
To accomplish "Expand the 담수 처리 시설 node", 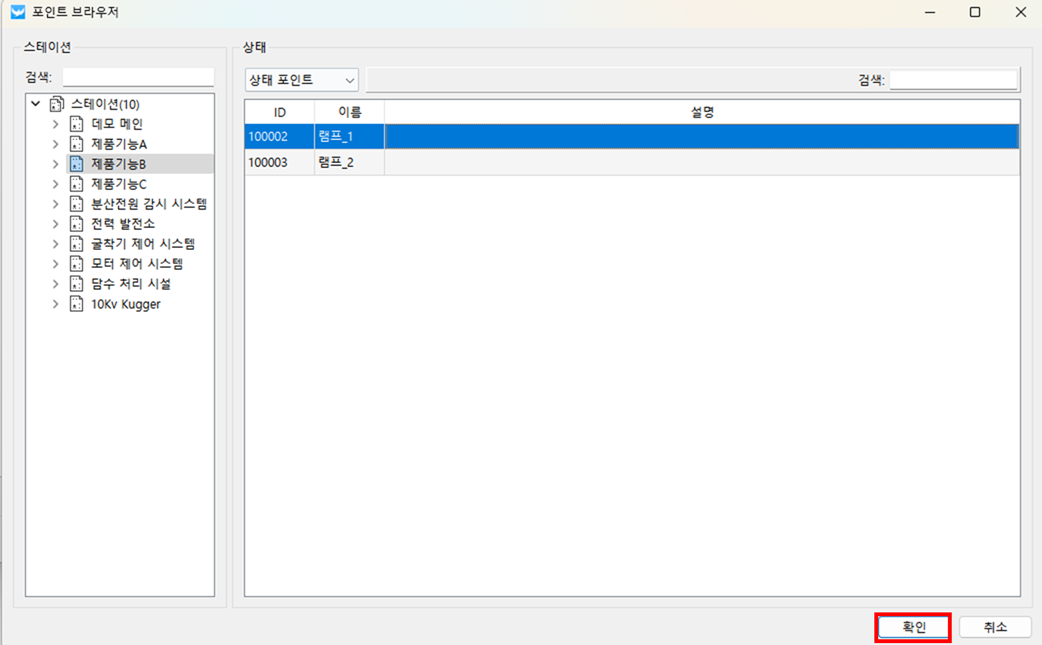I will [x=56, y=284].
